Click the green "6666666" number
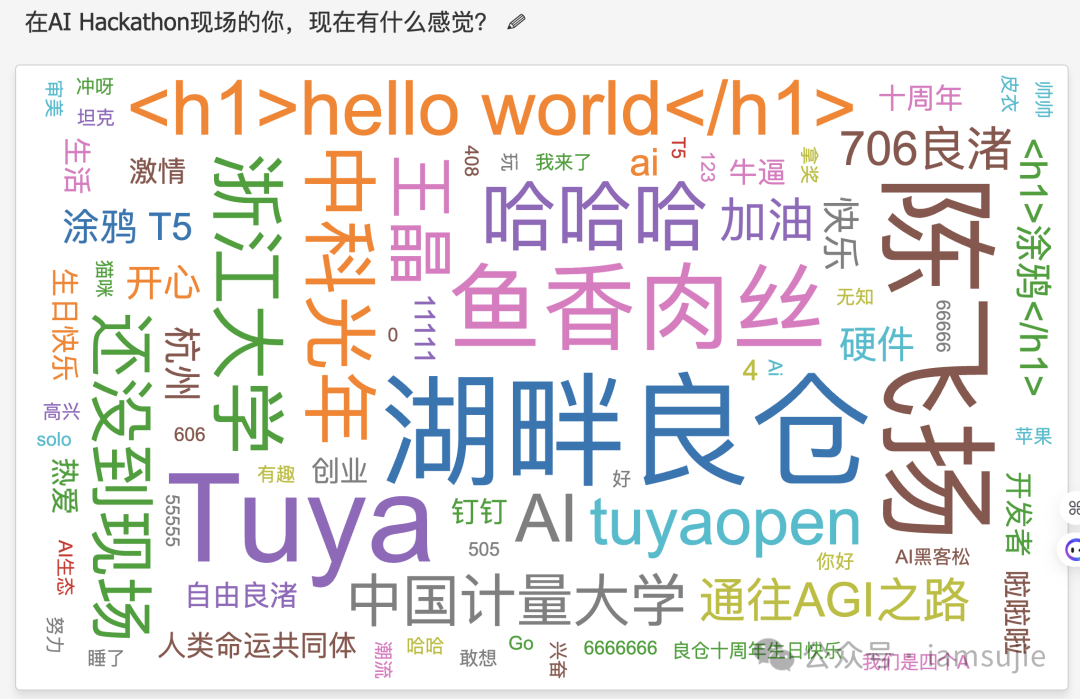The width and height of the screenshot is (1080, 699). click(x=620, y=648)
